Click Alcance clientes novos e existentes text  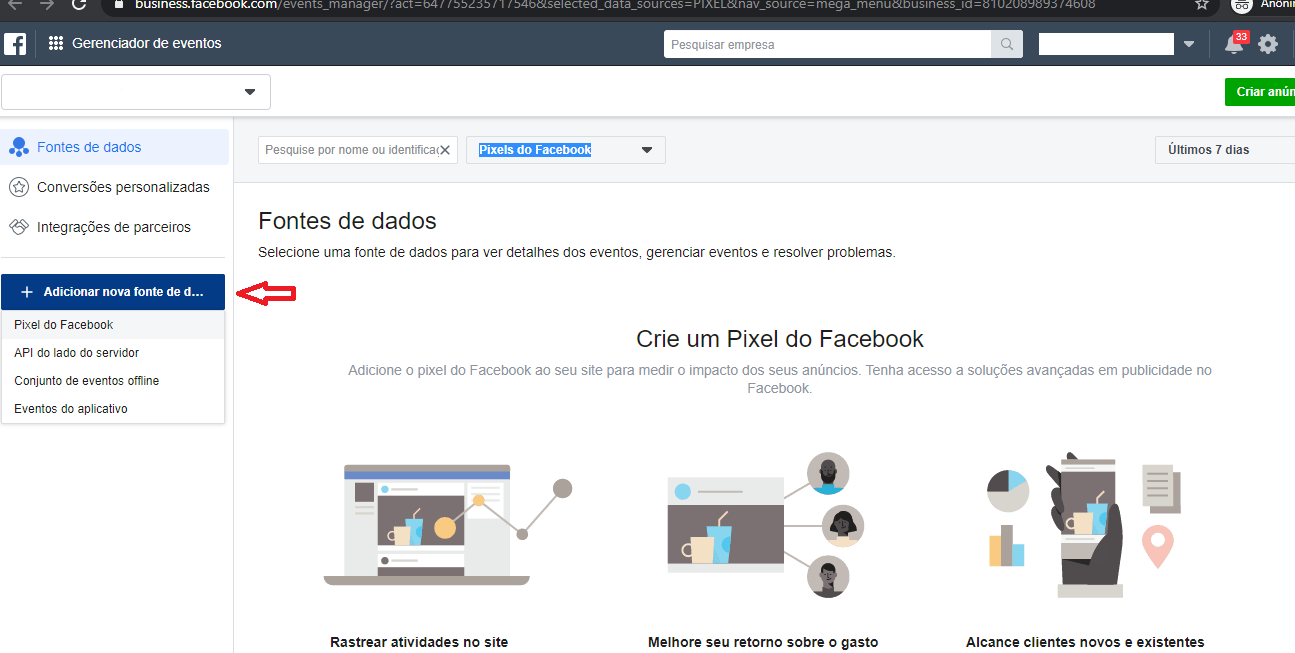point(1085,642)
